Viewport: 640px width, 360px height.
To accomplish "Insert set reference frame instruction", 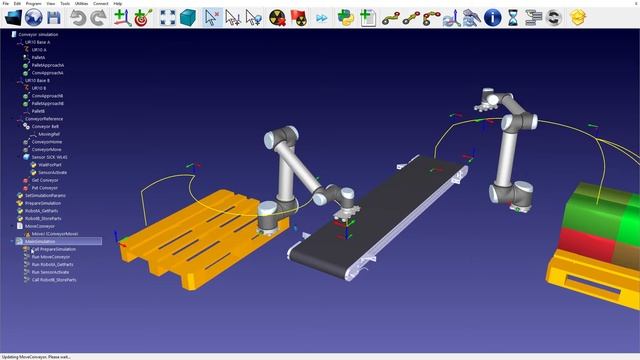I will (451, 18).
